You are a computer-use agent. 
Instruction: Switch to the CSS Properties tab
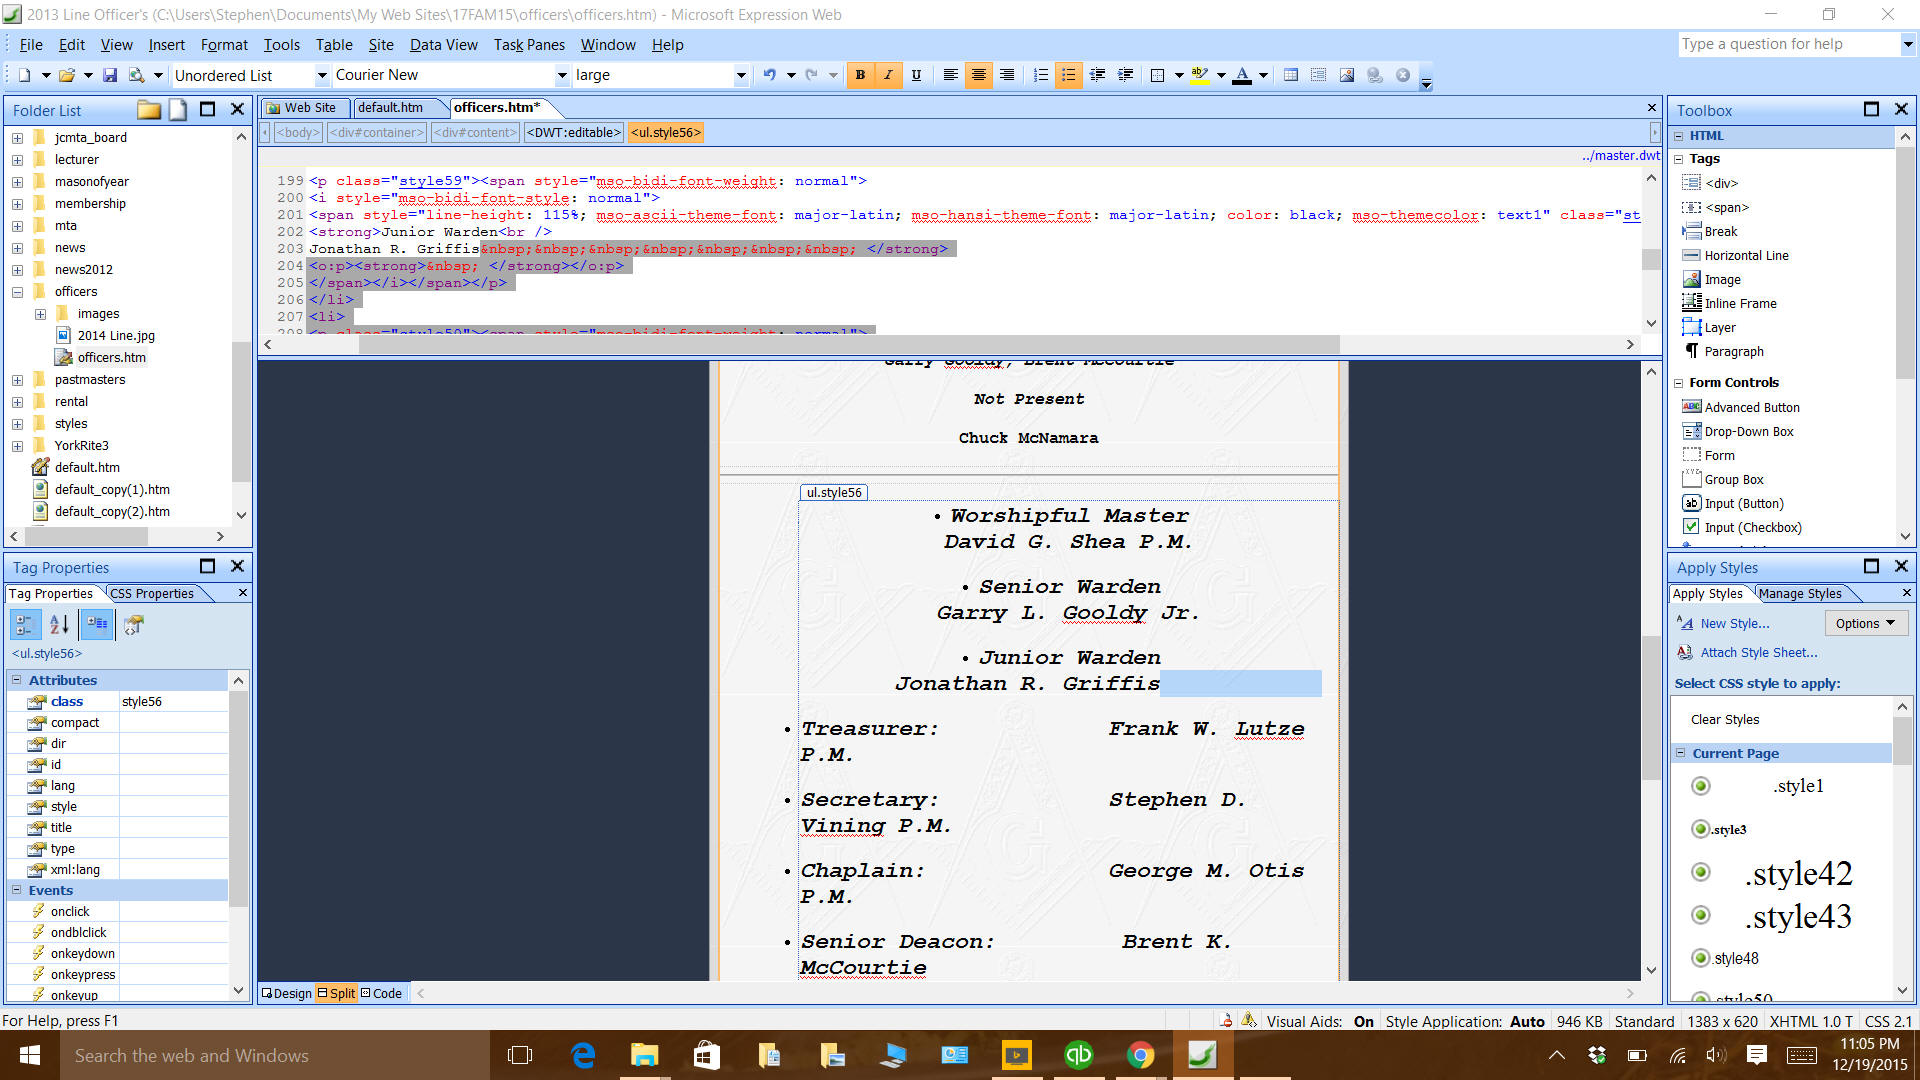coord(152,594)
